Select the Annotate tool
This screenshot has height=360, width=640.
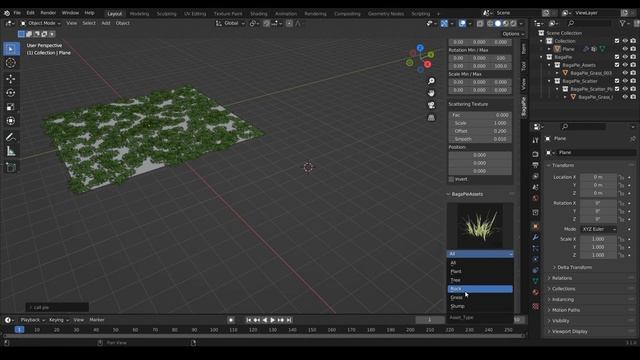(11, 137)
